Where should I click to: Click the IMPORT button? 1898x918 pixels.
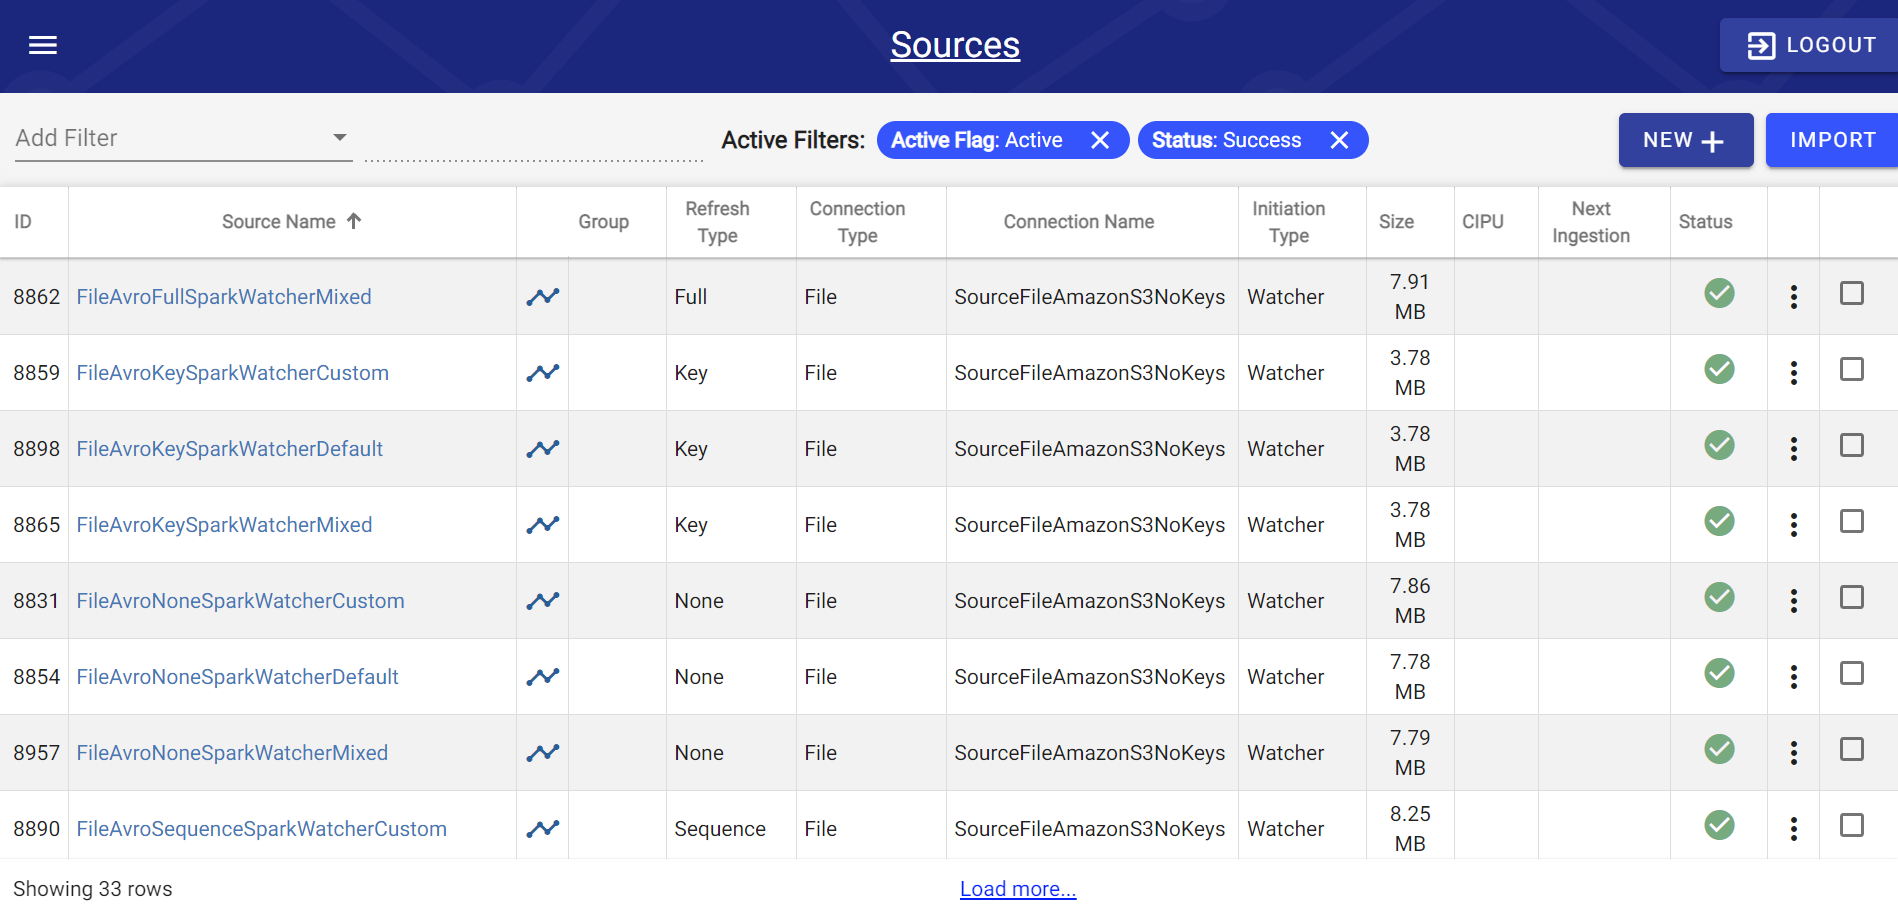[x=1832, y=140]
